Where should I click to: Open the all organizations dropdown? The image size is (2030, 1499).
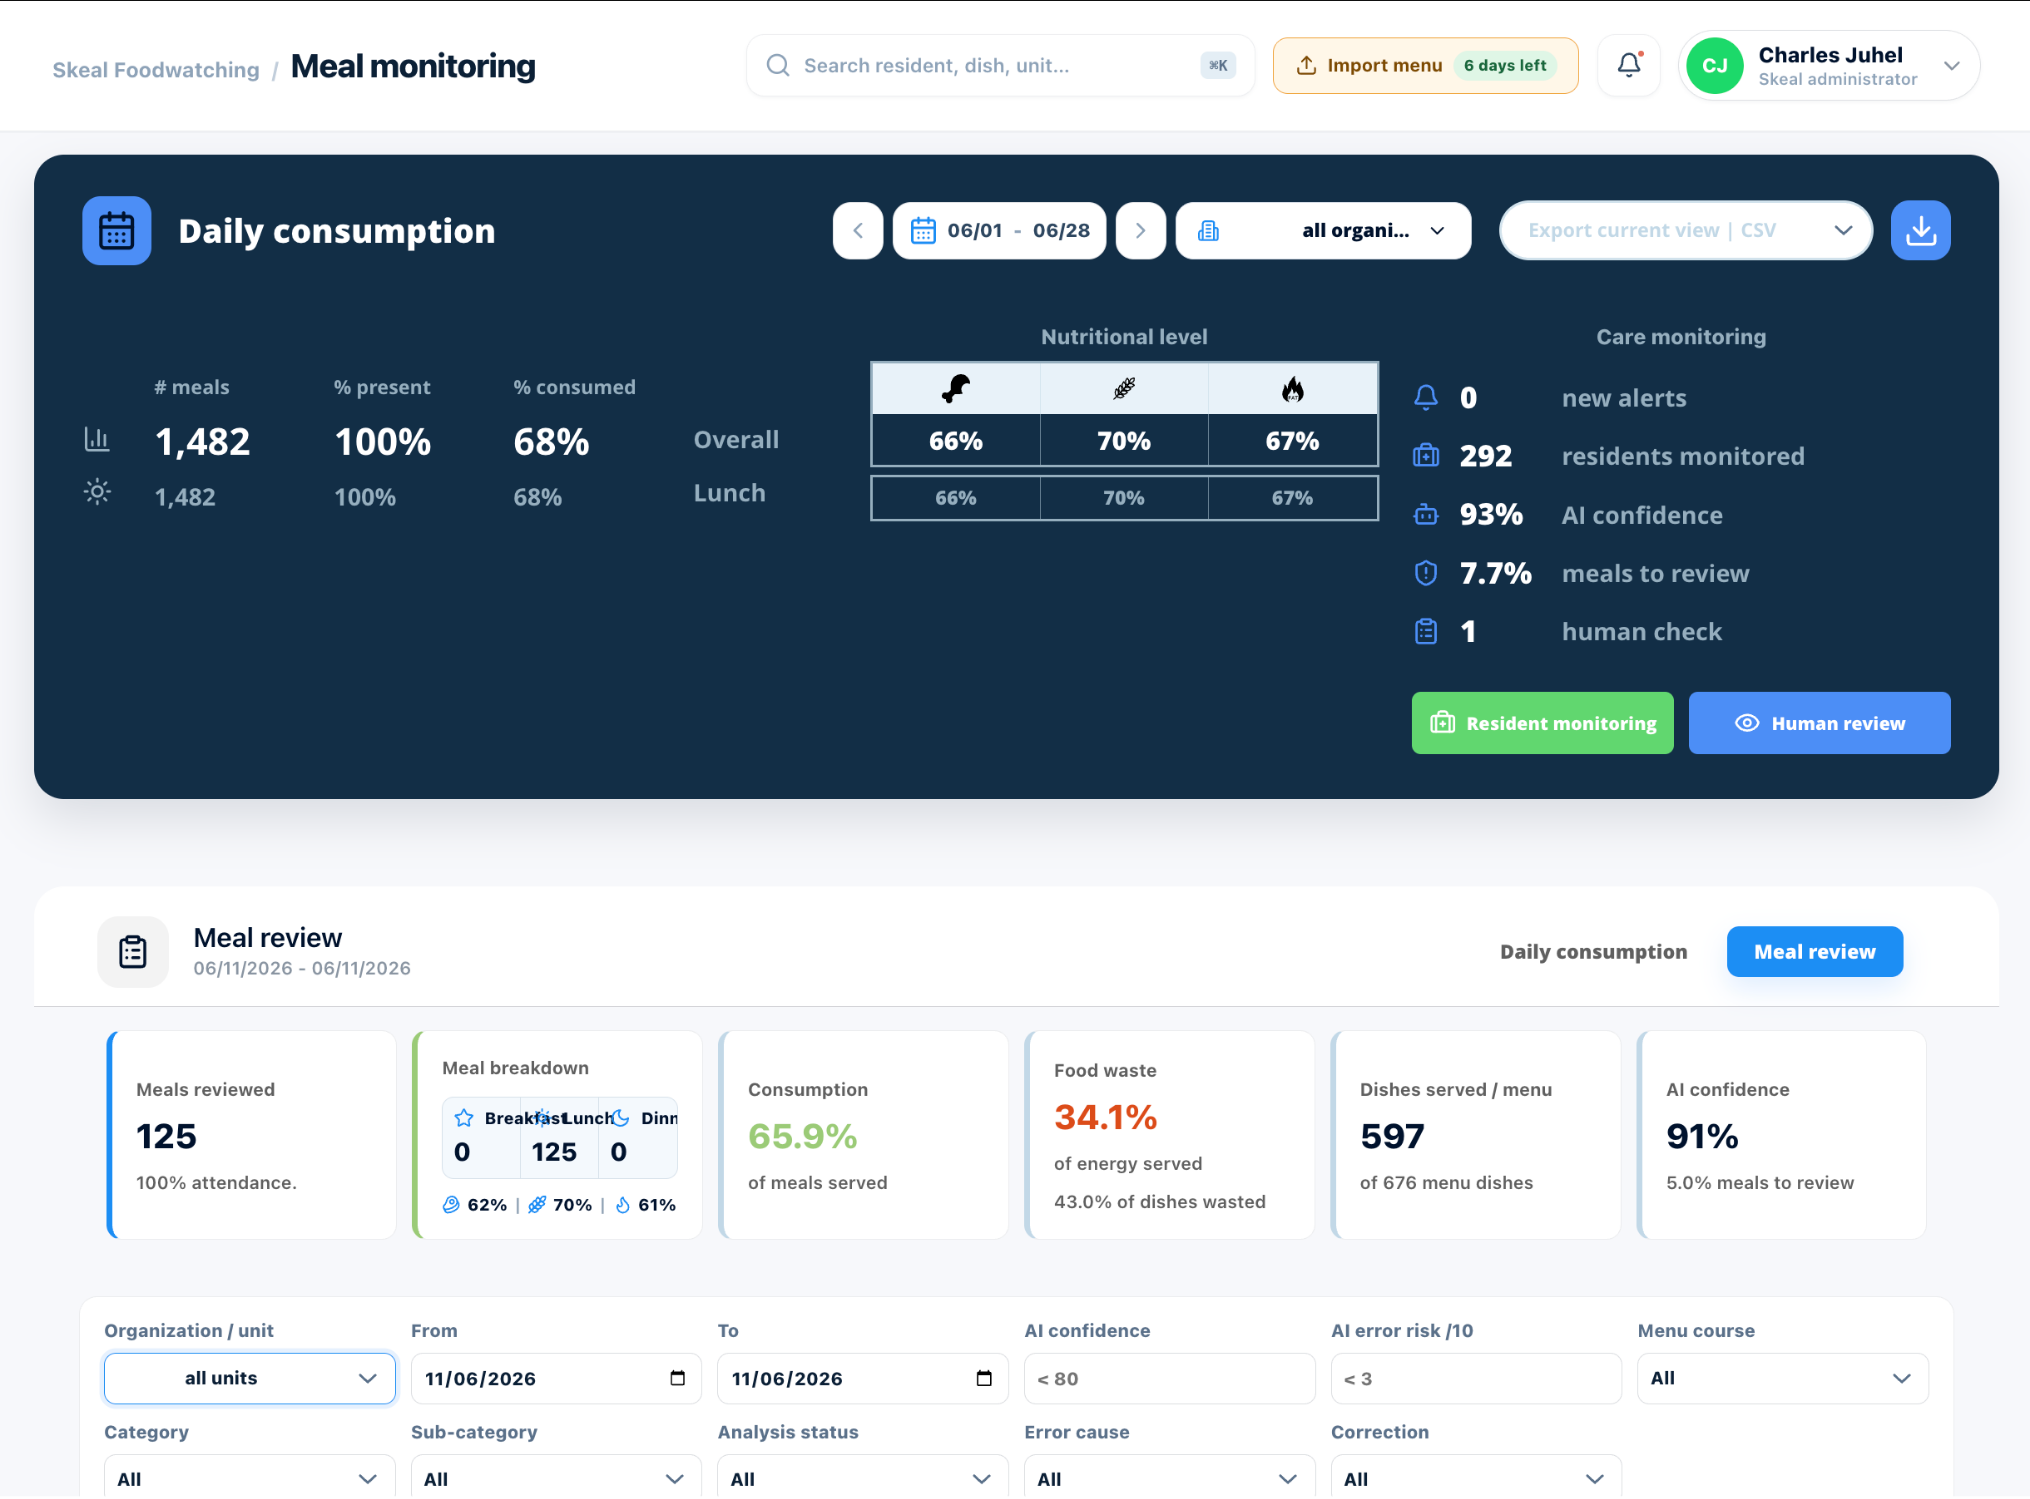point(1323,231)
